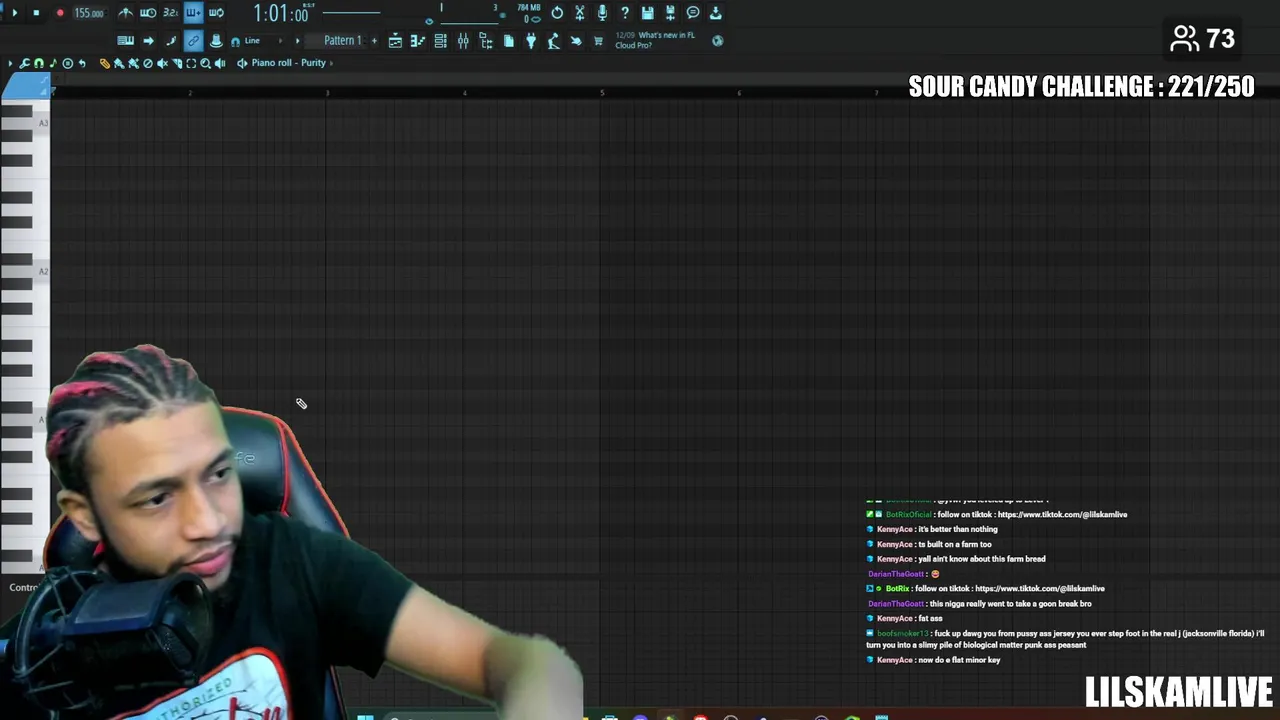The width and height of the screenshot is (1280, 720).
Task: Choose the Select marquee tool
Action: [191, 63]
